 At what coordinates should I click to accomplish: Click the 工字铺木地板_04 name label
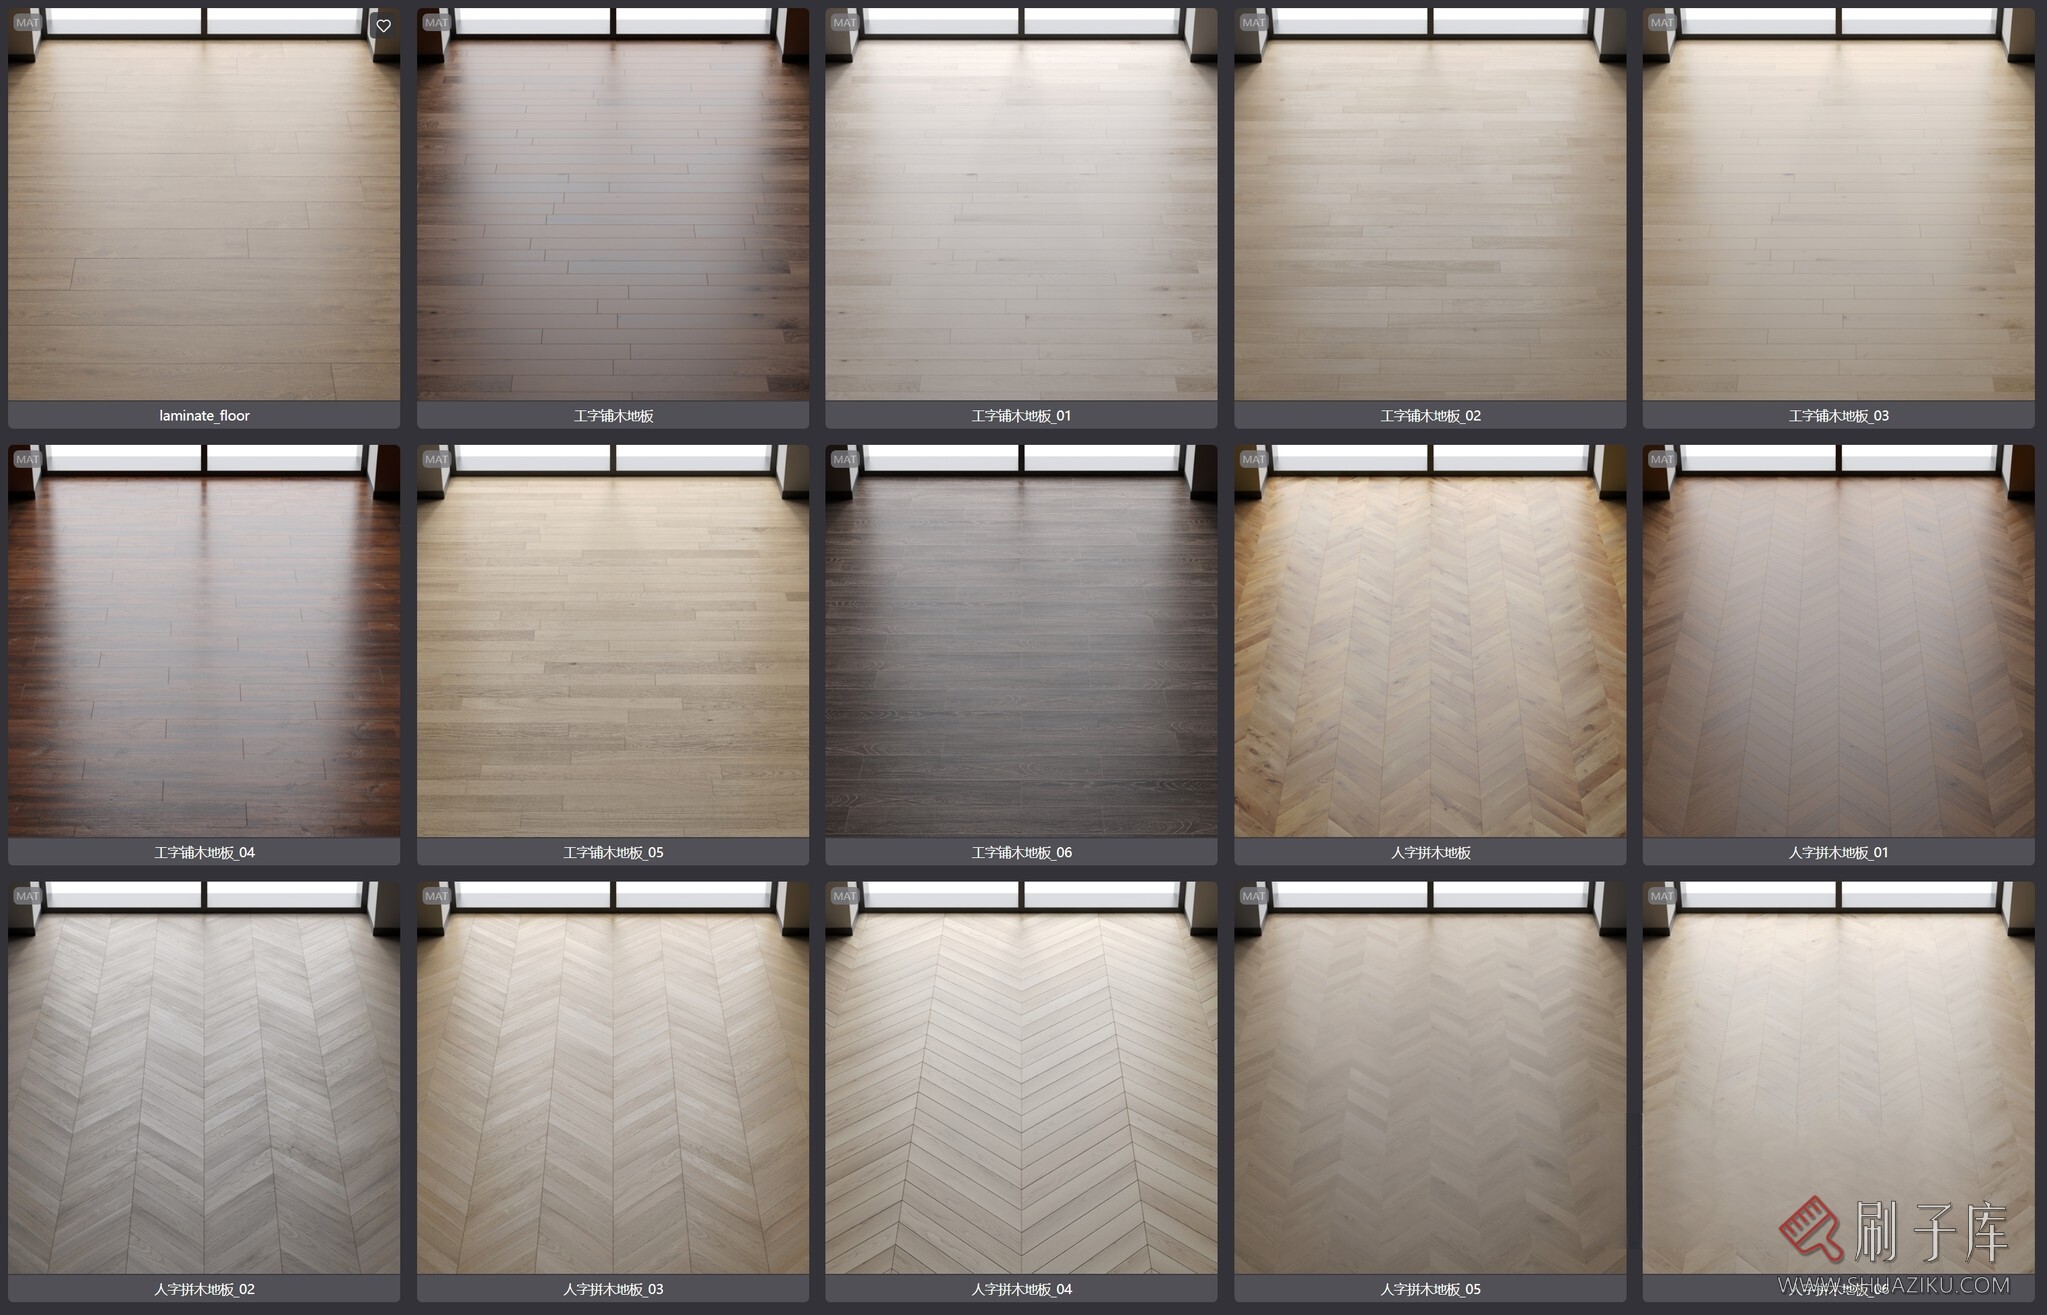tap(204, 852)
